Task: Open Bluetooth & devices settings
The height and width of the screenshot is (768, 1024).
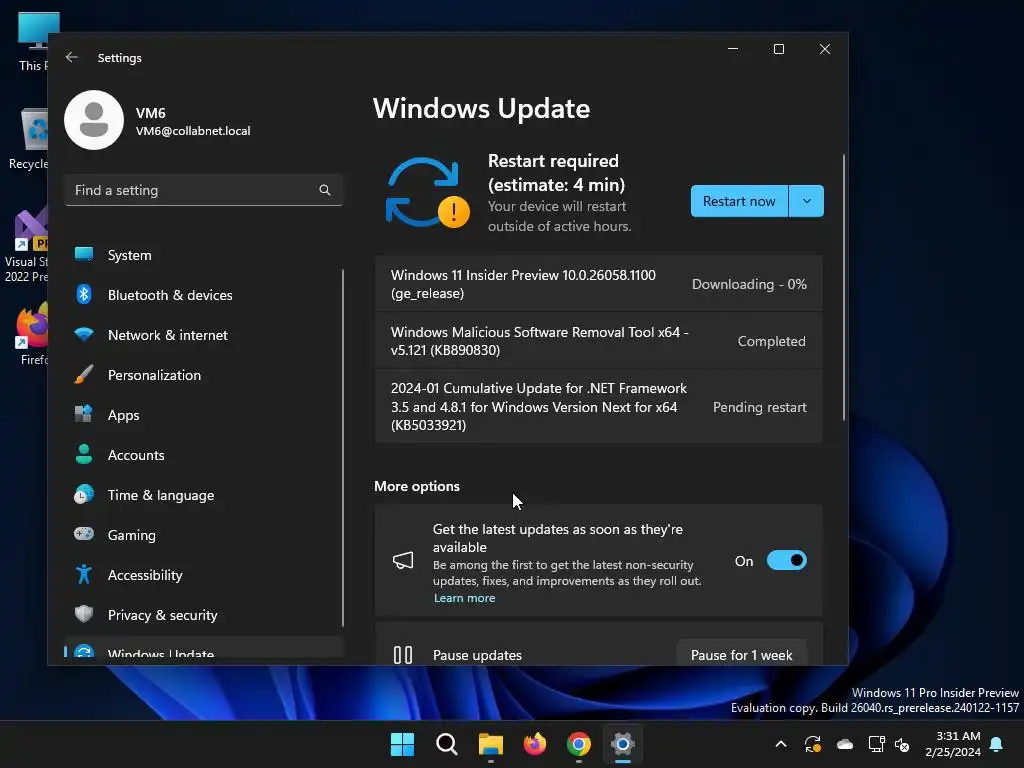Action: [204, 295]
